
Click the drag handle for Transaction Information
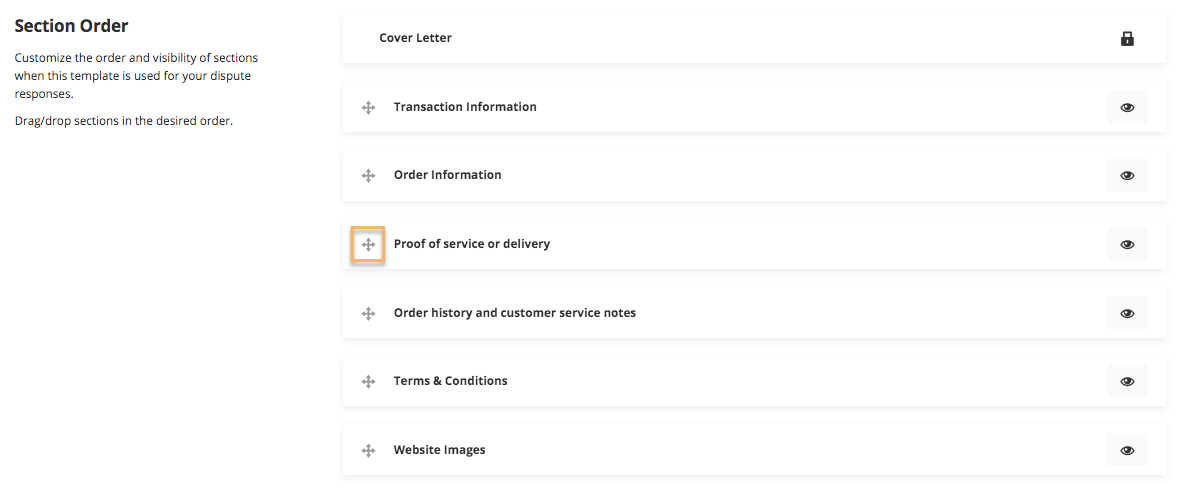(368, 107)
